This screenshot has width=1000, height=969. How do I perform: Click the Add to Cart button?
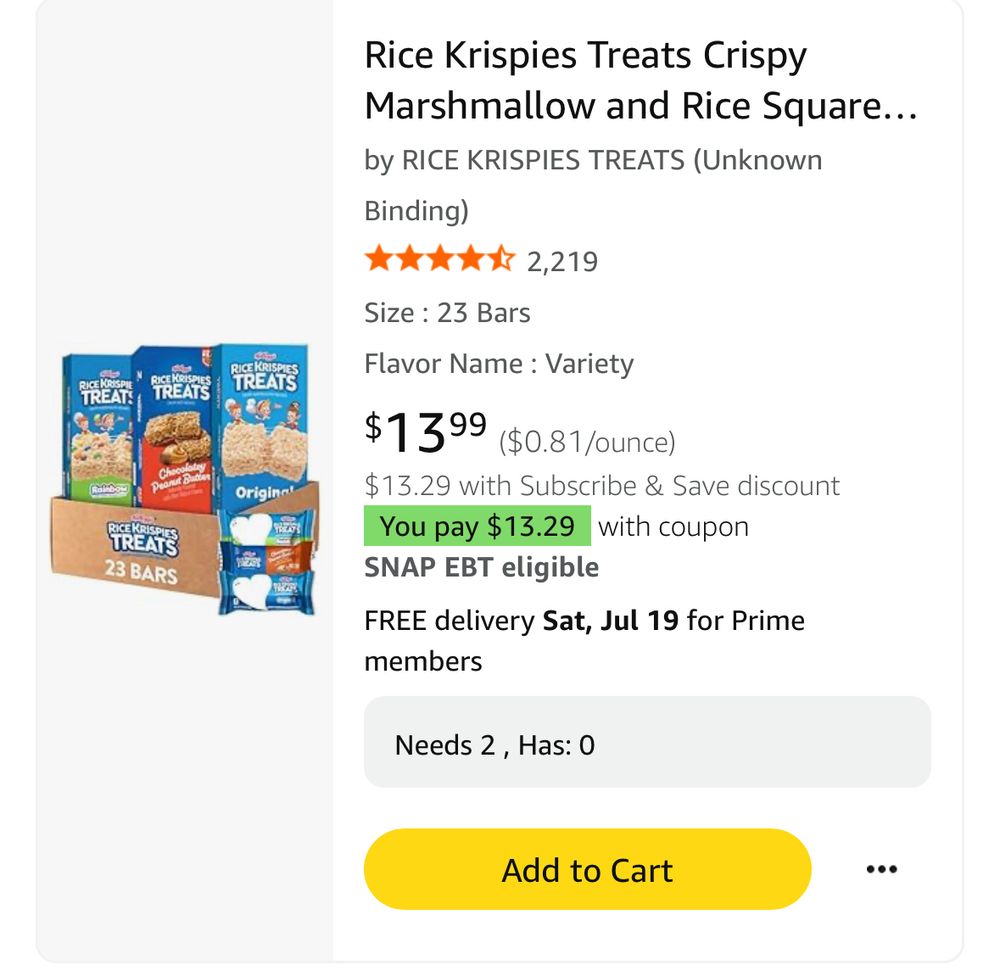[587, 869]
